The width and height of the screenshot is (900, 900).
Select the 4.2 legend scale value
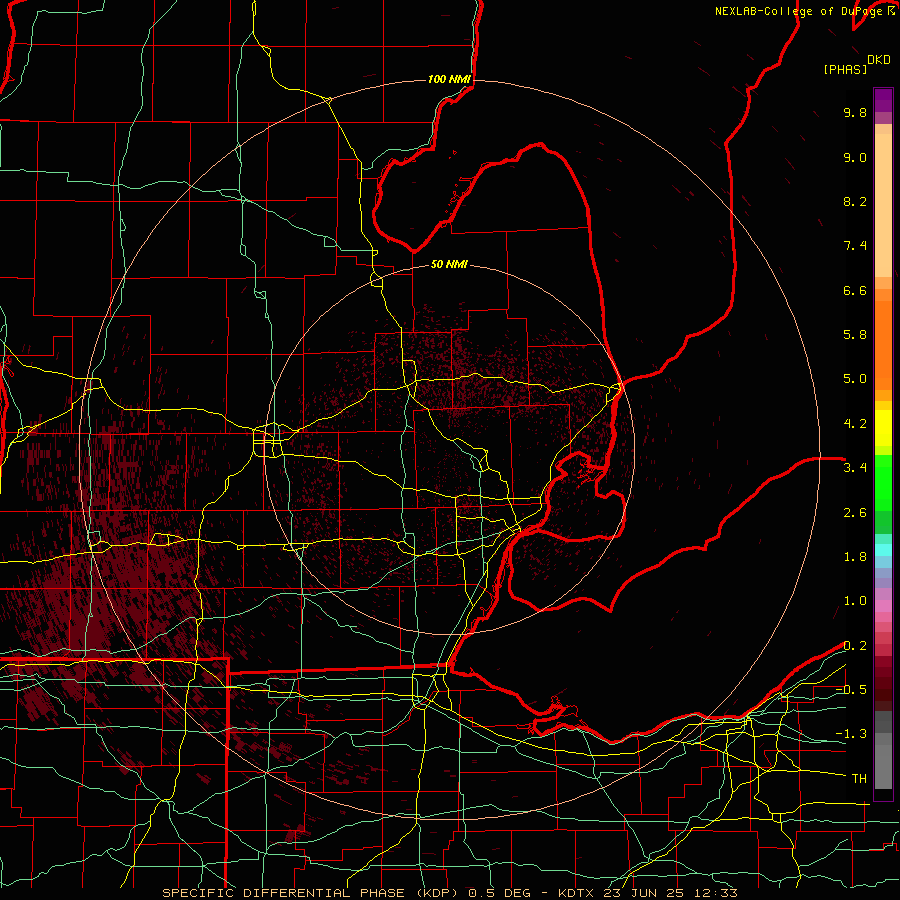(855, 424)
